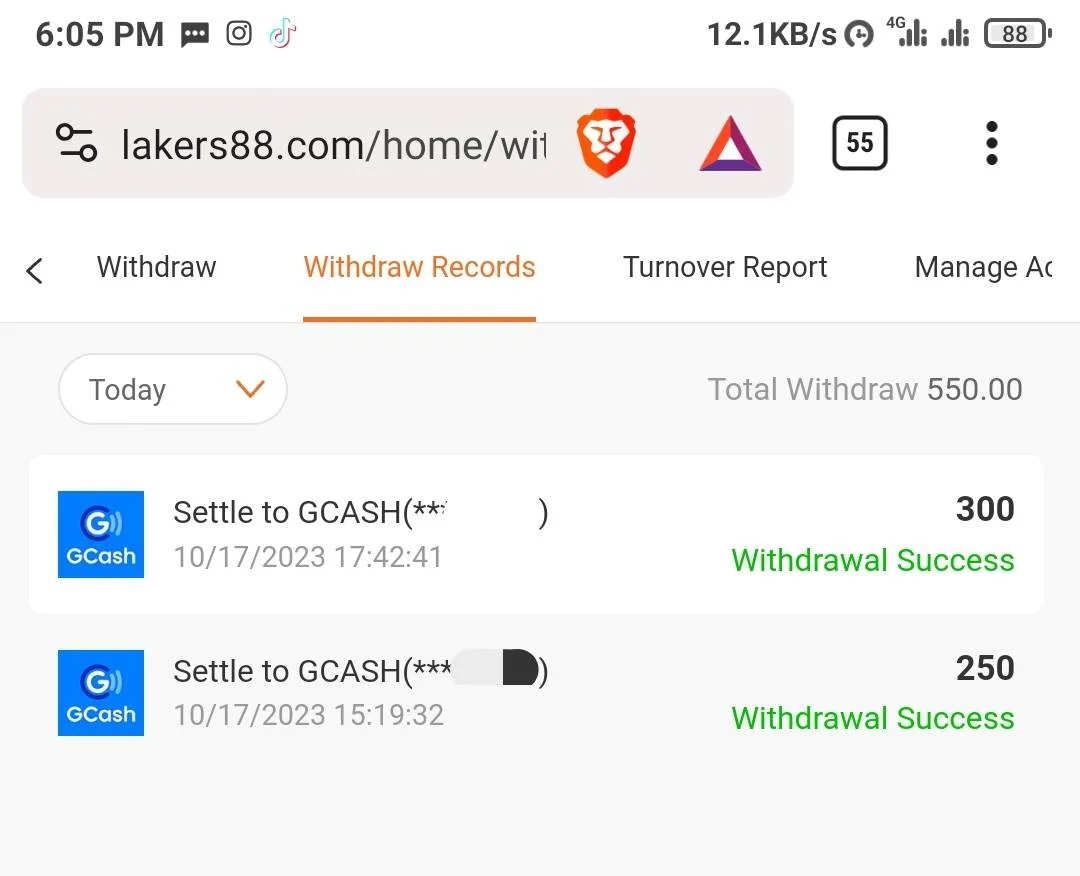Image resolution: width=1080 pixels, height=876 pixels.
Task: Open the Brave Rewards triangle icon
Action: click(730, 143)
